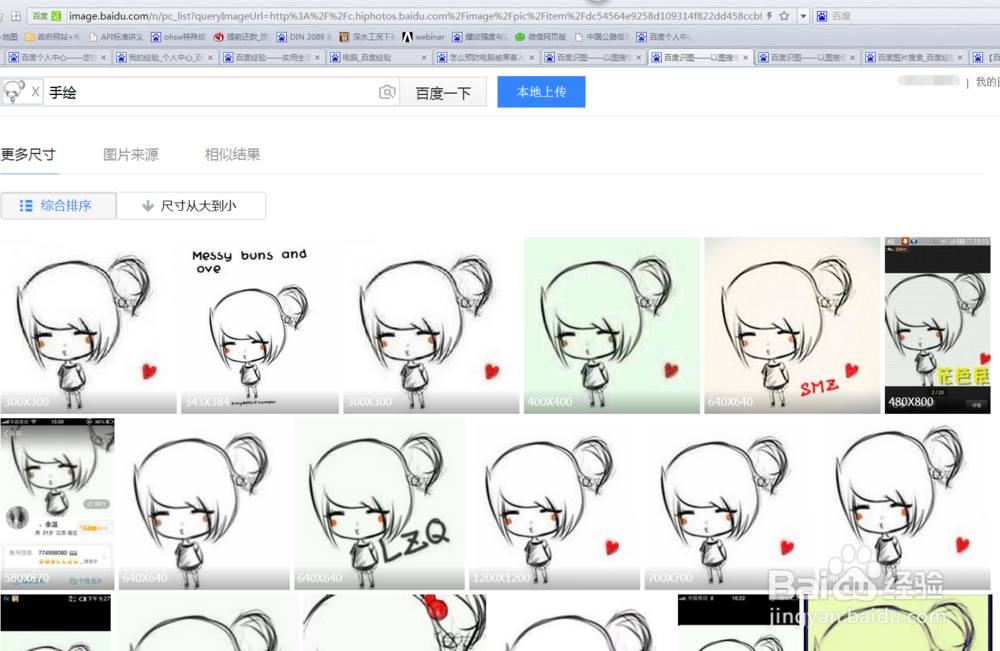
Task: Click the small query image thumbnail in search box
Action: pyautogui.click(x=14, y=92)
